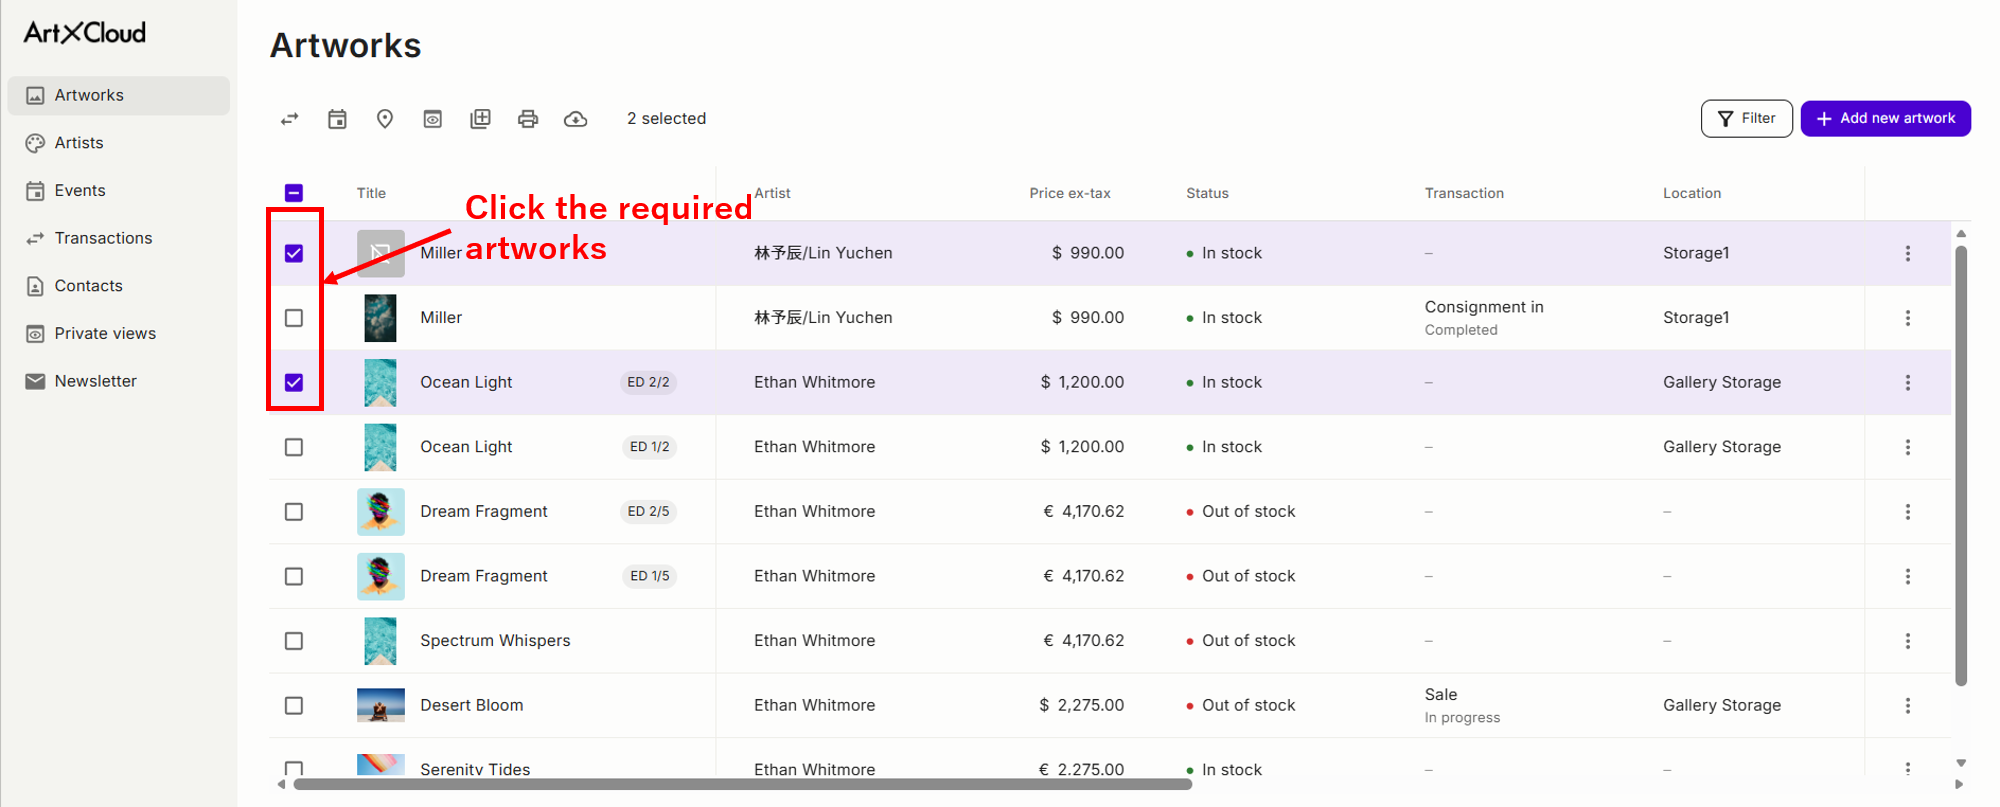Viewport: 2000px width, 807px height.
Task: Navigate to Transactions in the sidebar
Action: pos(119,238)
